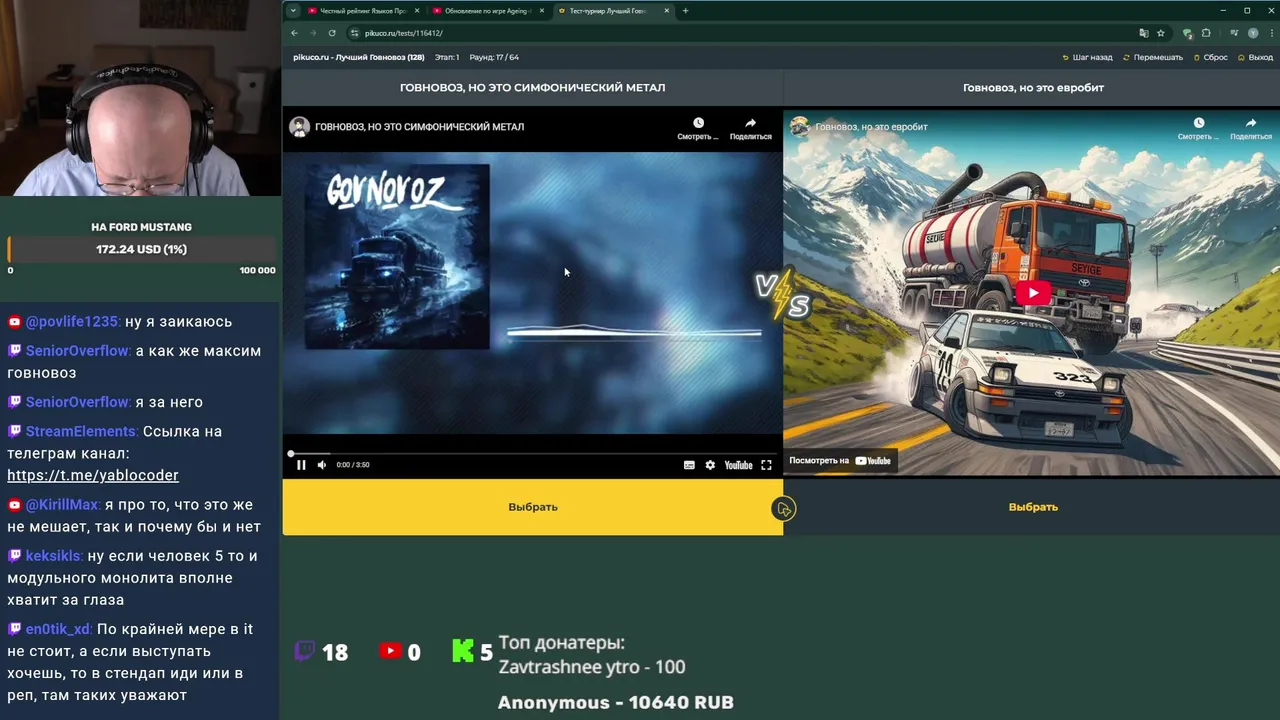This screenshot has height=720, width=1280.
Task: Click 'Сброс' reset button
Action: pyautogui.click(x=1210, y=58)
